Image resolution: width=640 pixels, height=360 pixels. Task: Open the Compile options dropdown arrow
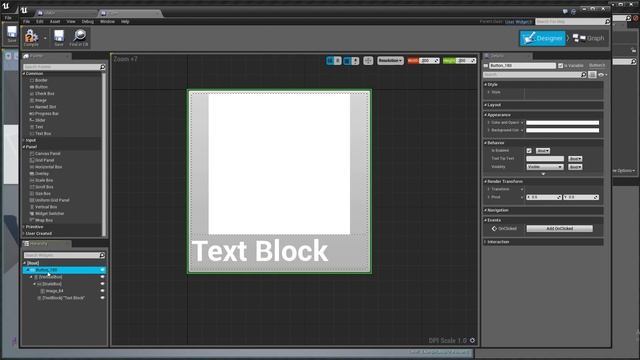45,38
